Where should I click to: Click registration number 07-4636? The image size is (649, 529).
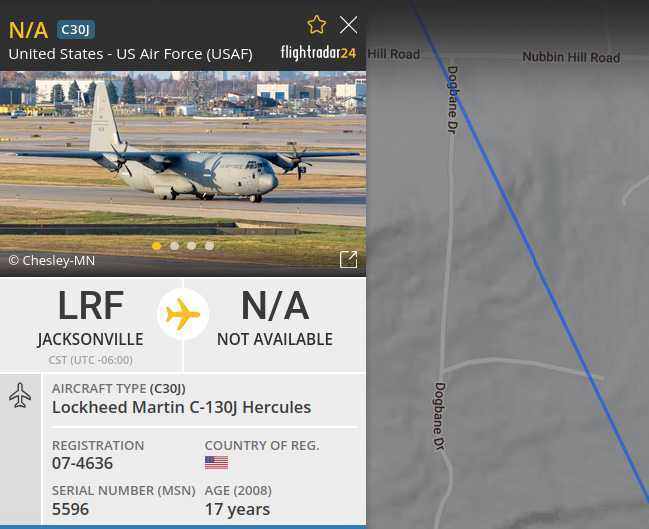tap(82, 463)
